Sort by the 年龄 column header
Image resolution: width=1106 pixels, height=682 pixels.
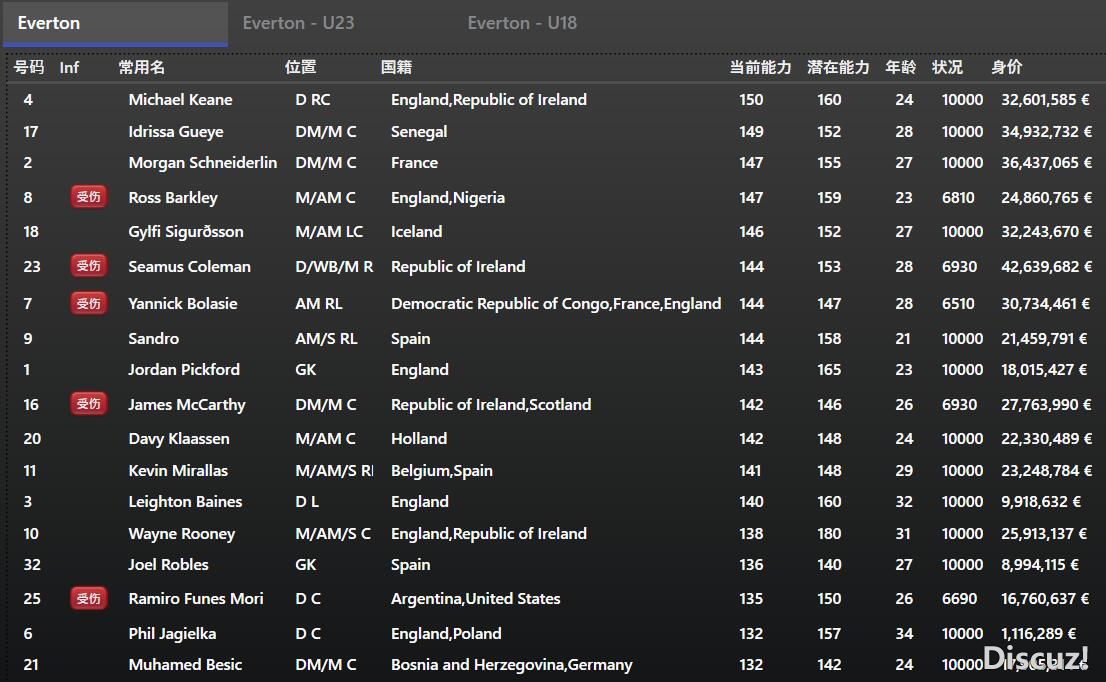(x=901, y=67)
